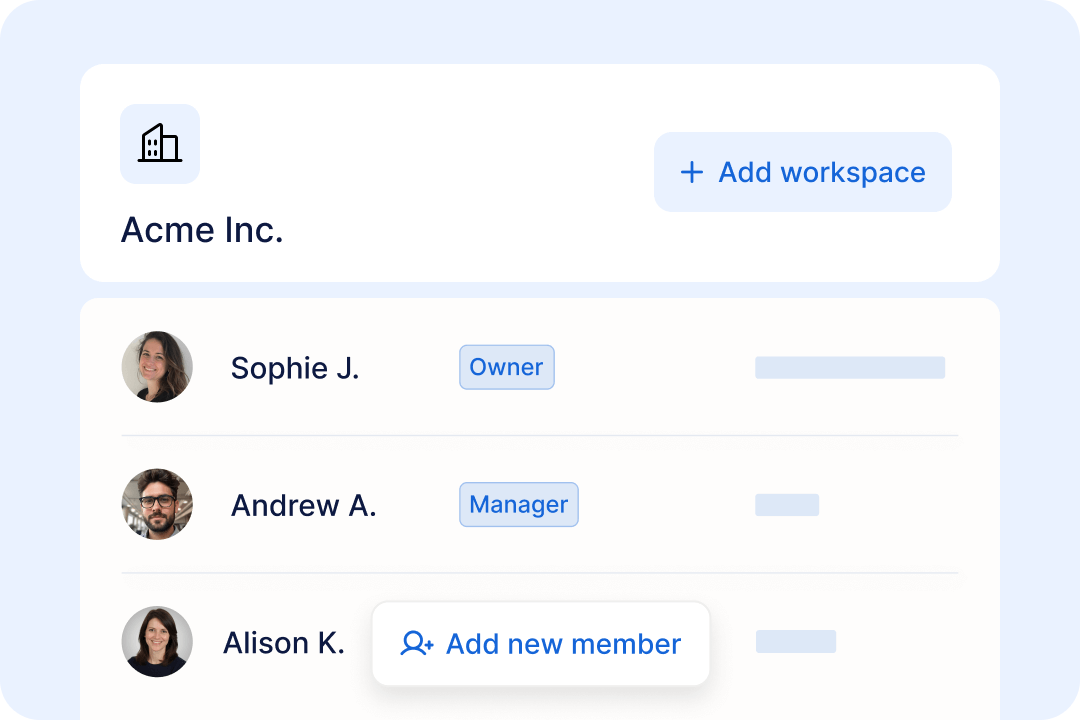This screenshot has width=1080, height=720.
Task: Click the Add new member button
Action: [540, 643]
